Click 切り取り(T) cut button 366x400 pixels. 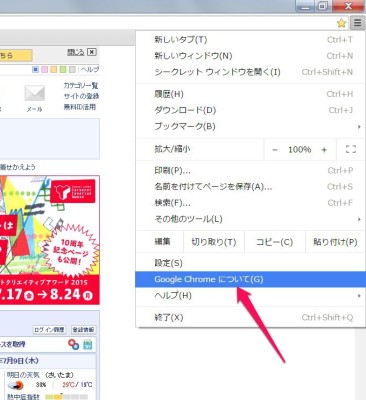(x=214, y=242)
